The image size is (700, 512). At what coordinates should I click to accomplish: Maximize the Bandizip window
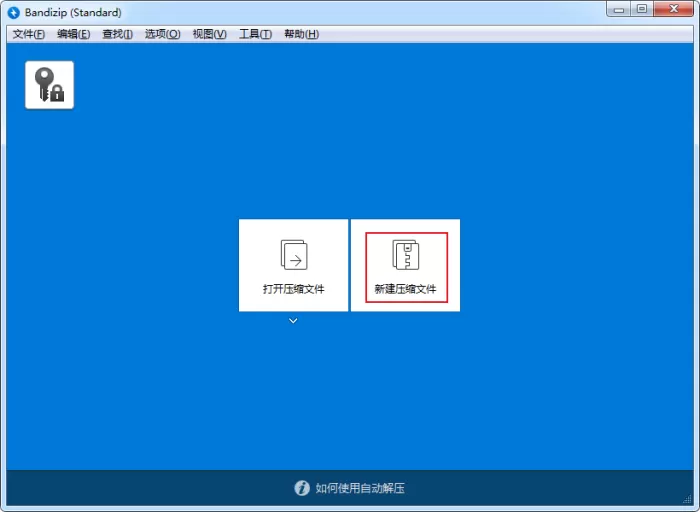pyautogui.click(x=642, y=9)
